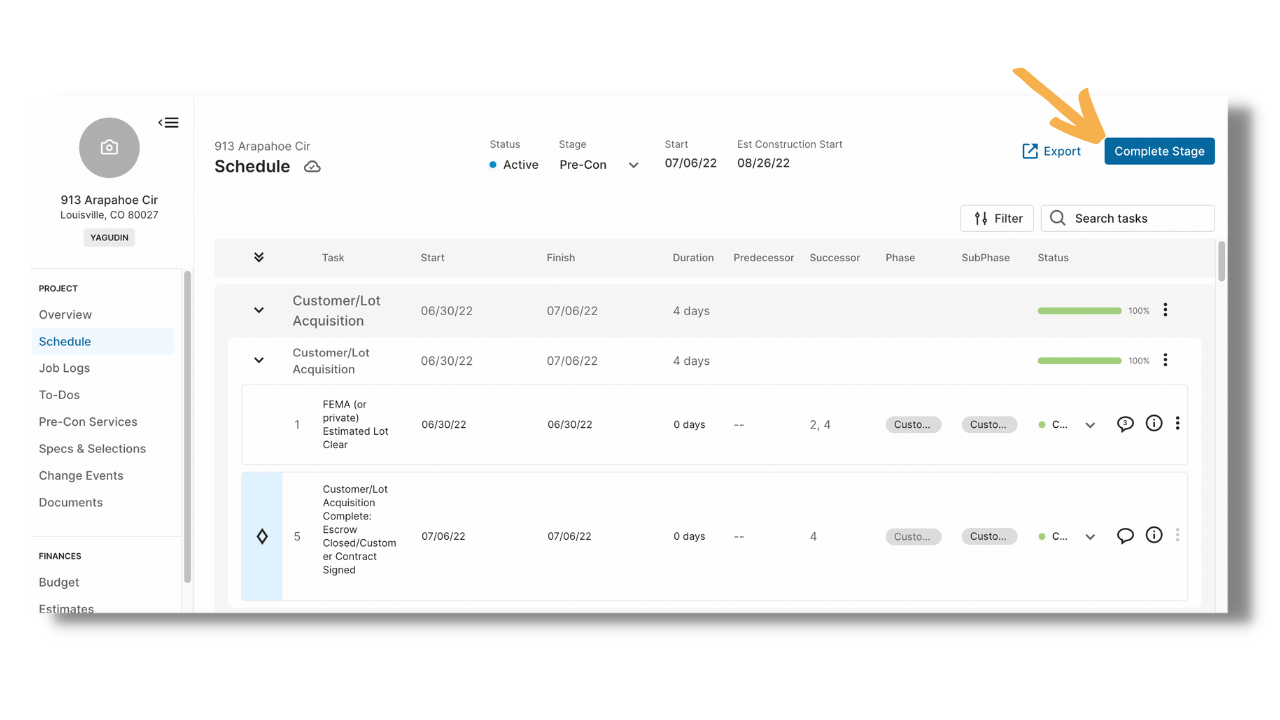Click SubPhase tag on Escrow Closed row
Viewport: 1280px width, 720px height.
[989, 537]
